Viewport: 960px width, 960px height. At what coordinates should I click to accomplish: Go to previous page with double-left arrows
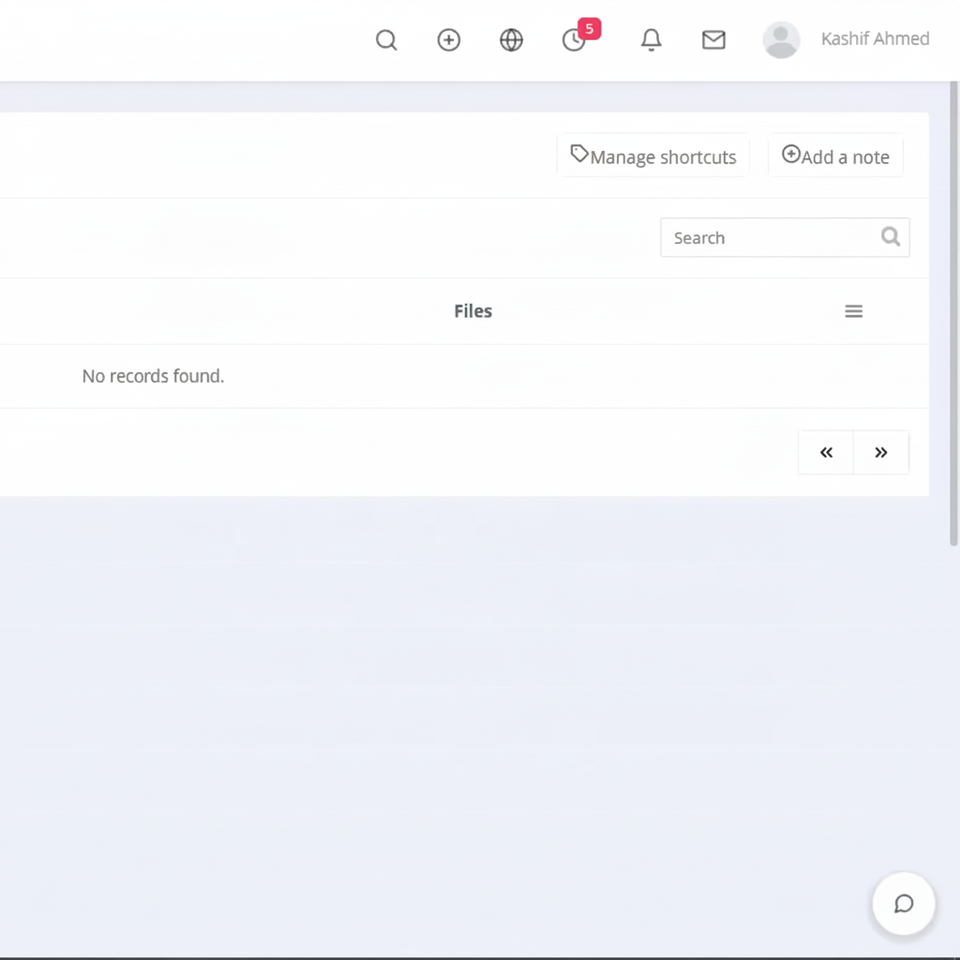[826, 452]
